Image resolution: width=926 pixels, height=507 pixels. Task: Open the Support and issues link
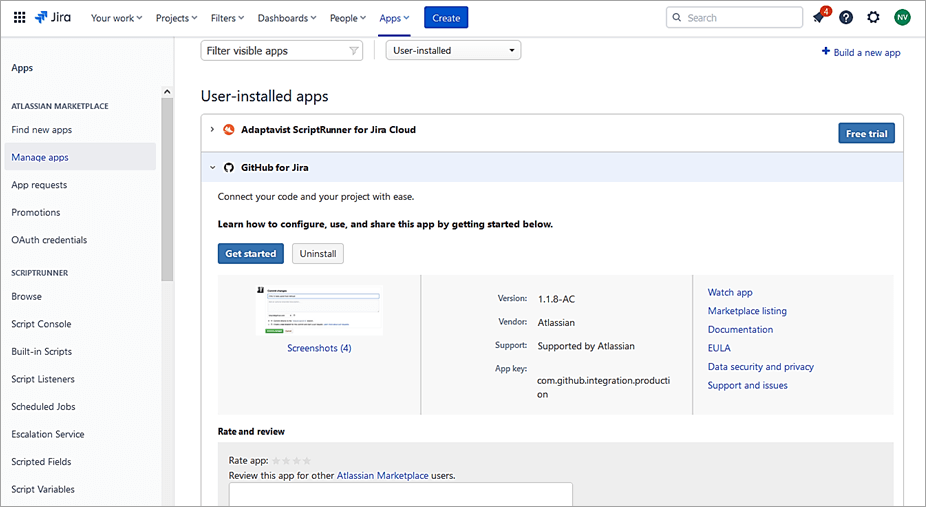point(747,385)
